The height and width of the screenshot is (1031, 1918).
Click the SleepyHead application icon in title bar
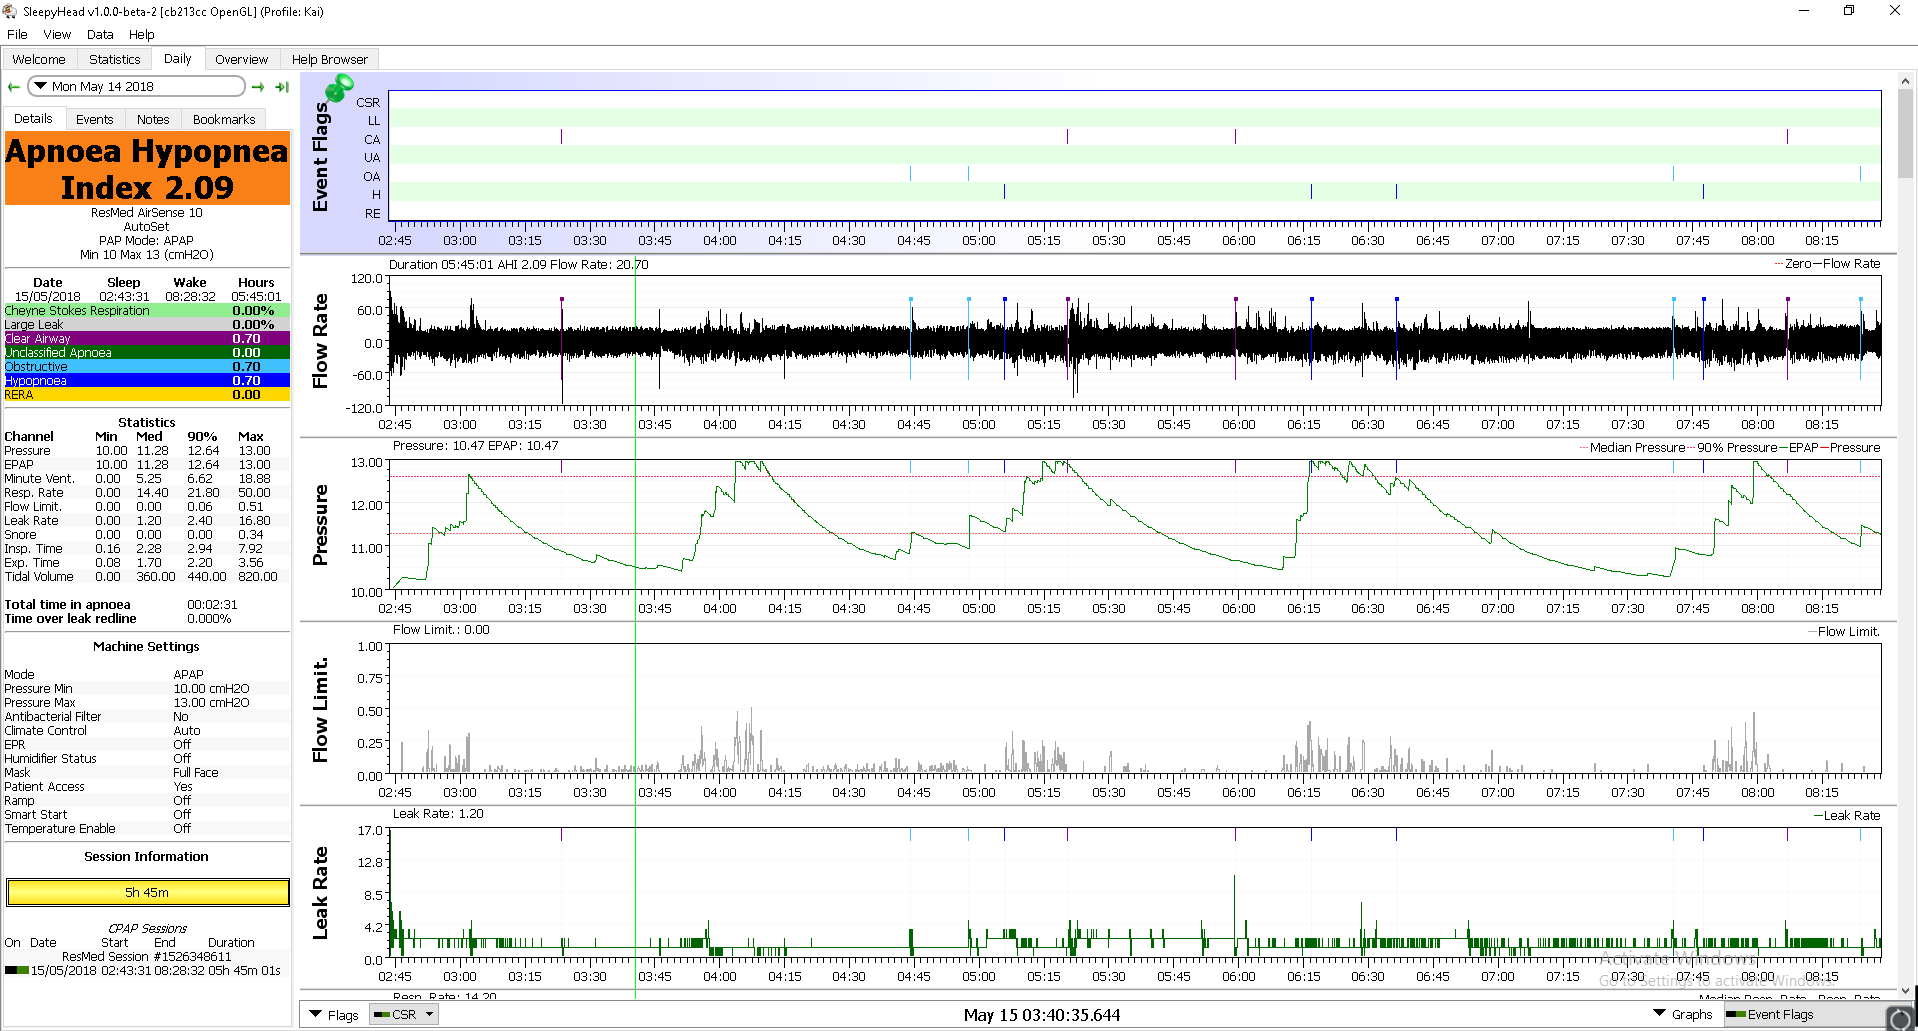[x=10, y=11]
